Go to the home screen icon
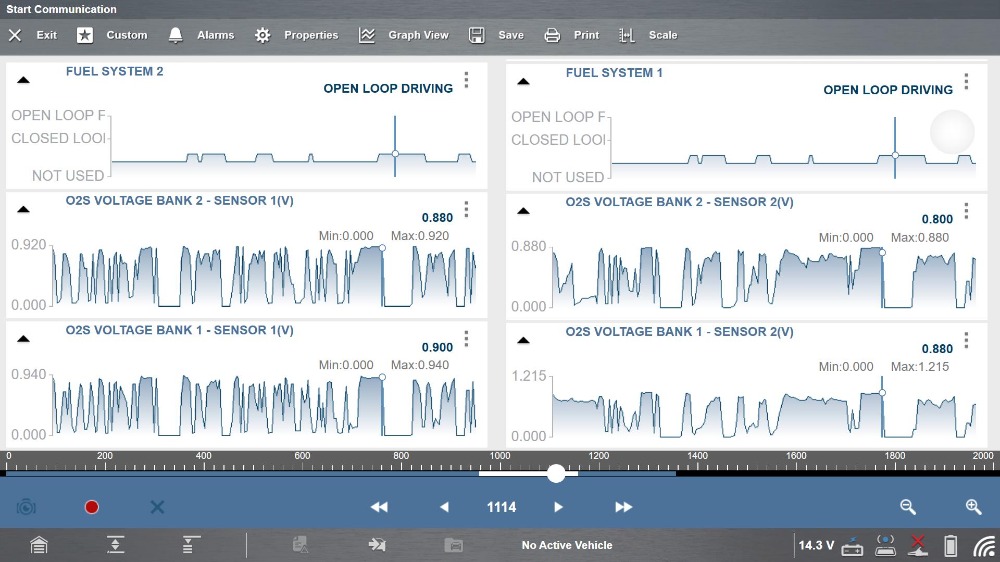 [x=38, y=545]
